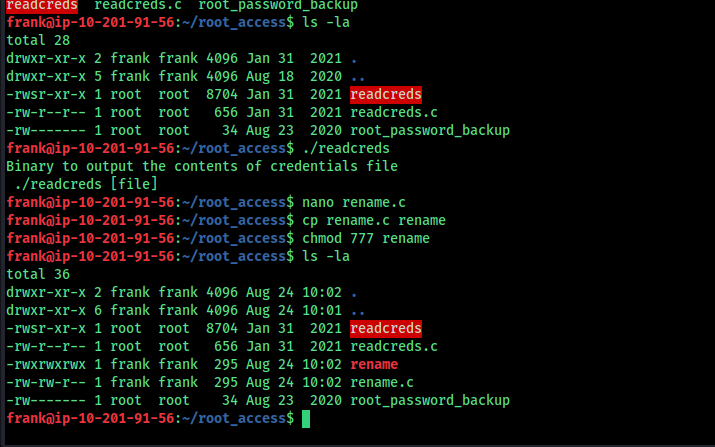The width and height of the screenshot is (715, 447).
Task: Click the green cursor block at prompt
Action: 306,419
